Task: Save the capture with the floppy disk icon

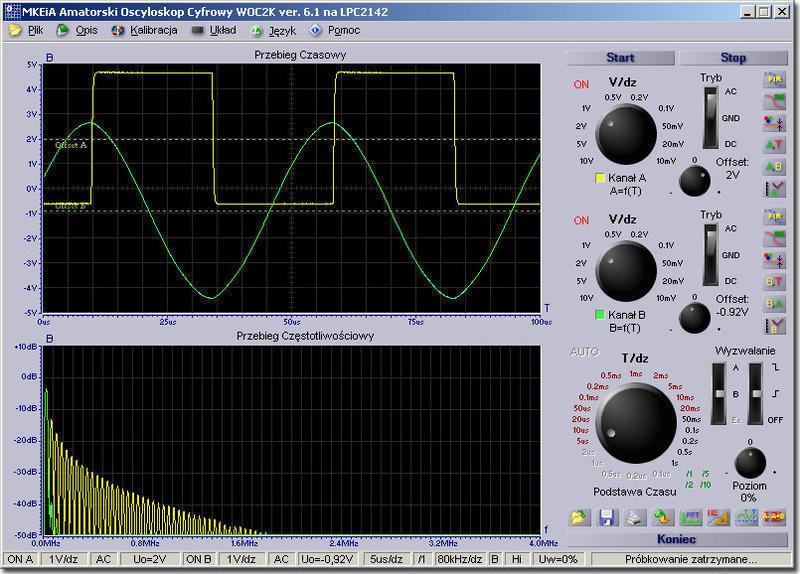Action: click(x=606, y=517)
